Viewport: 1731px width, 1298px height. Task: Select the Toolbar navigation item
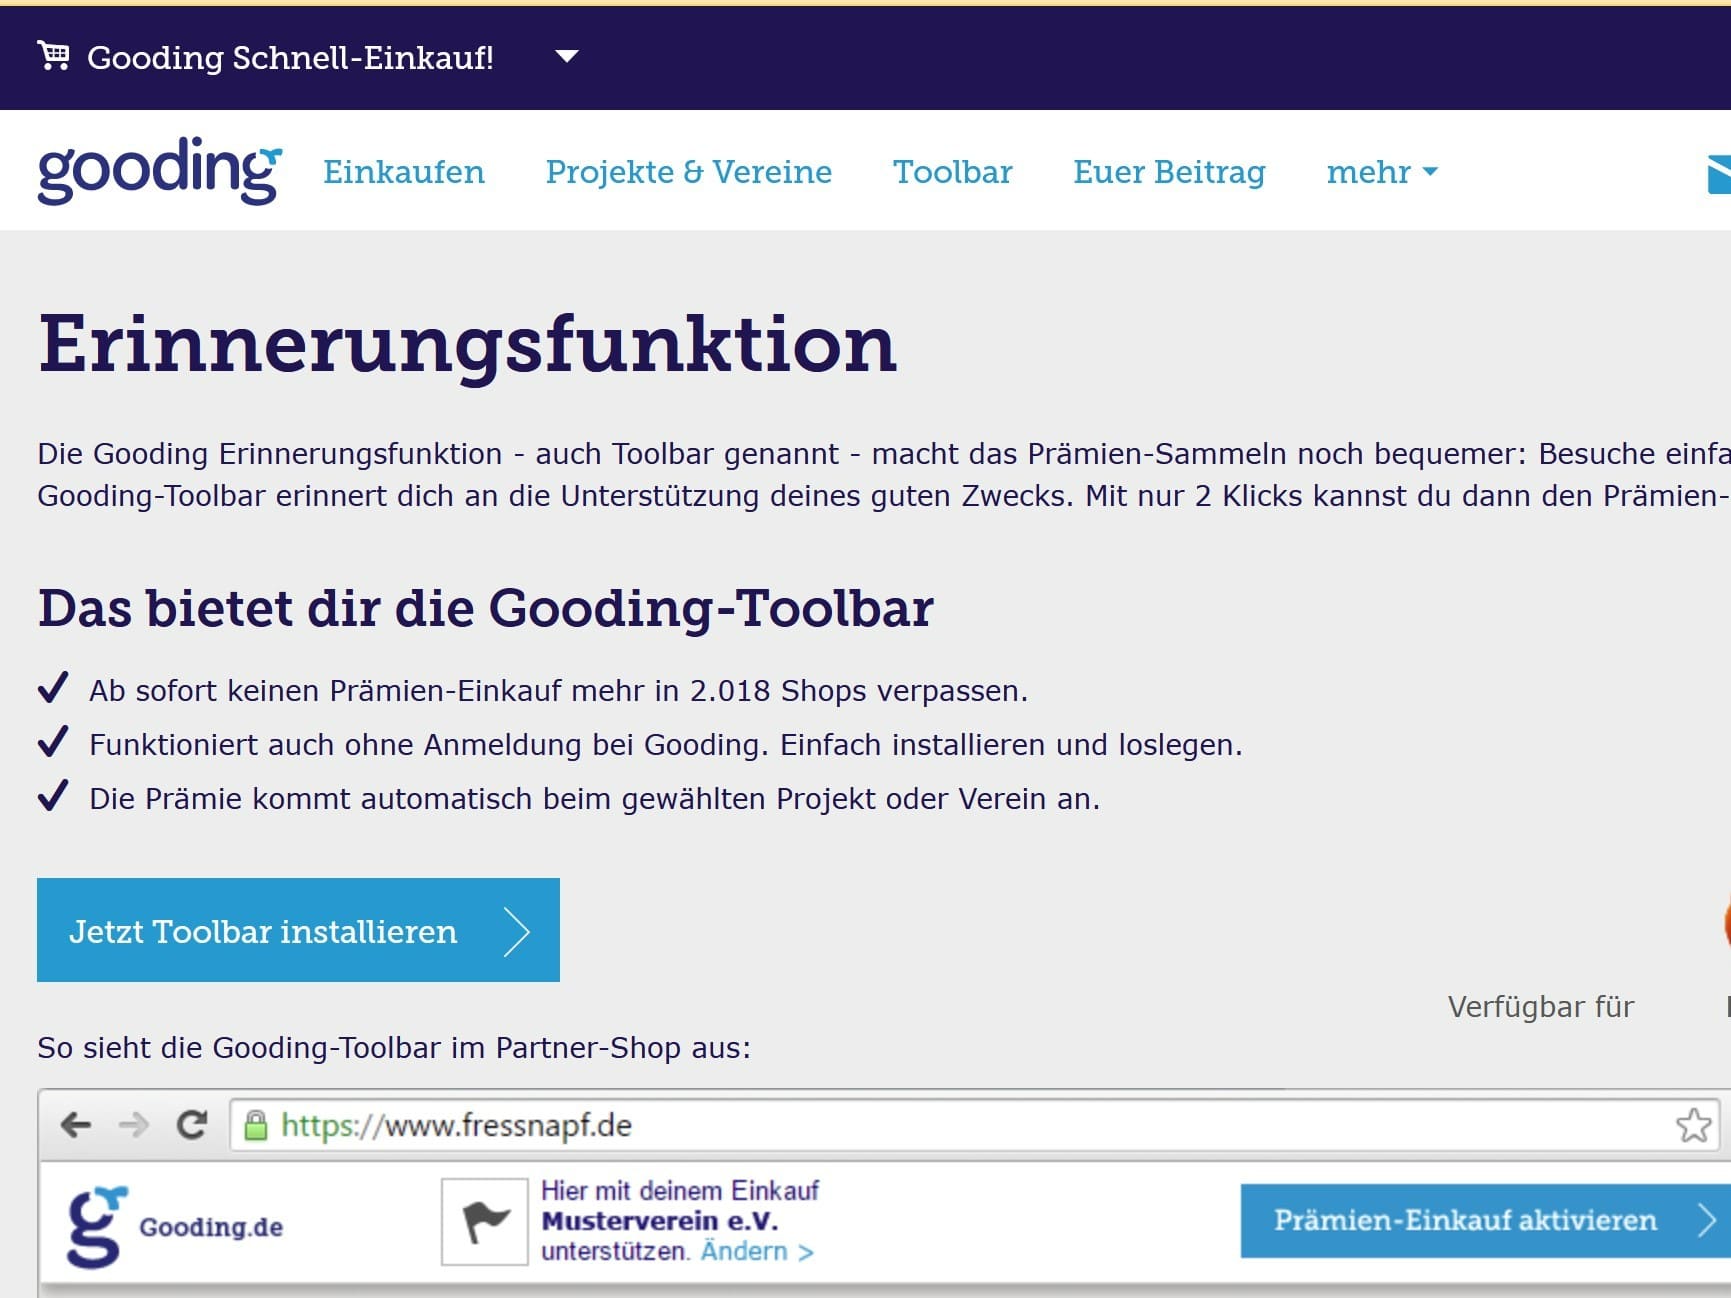pos(952,172)
